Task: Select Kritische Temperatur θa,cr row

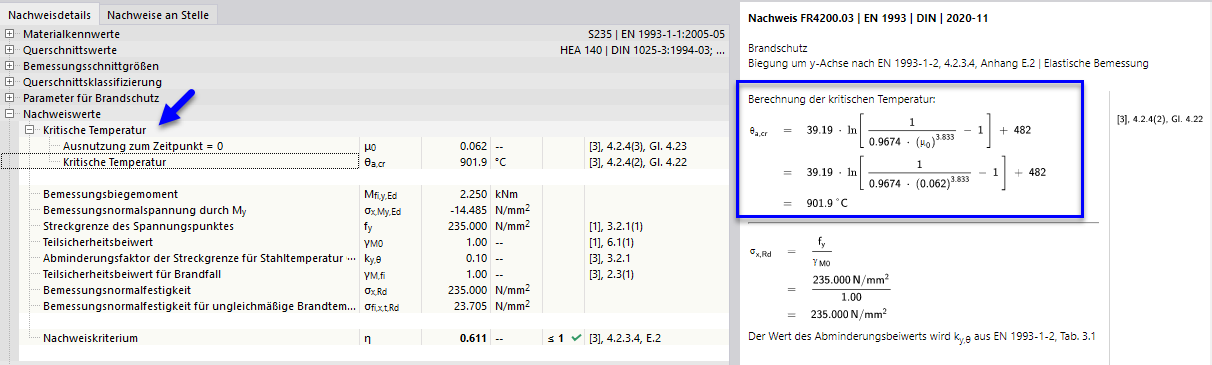Action: coord(367,162)
